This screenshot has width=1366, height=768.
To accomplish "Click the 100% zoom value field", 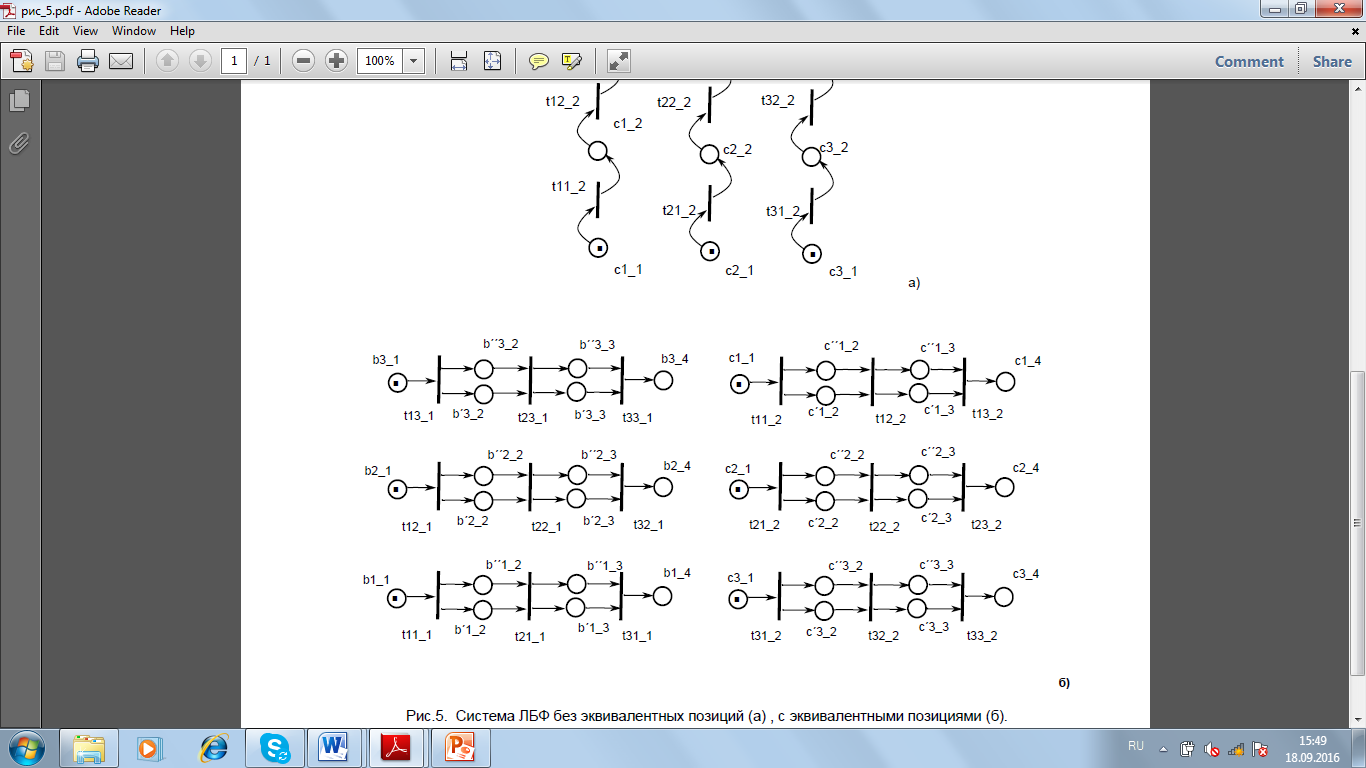I will pyautogui.click(x=380, y=61).
